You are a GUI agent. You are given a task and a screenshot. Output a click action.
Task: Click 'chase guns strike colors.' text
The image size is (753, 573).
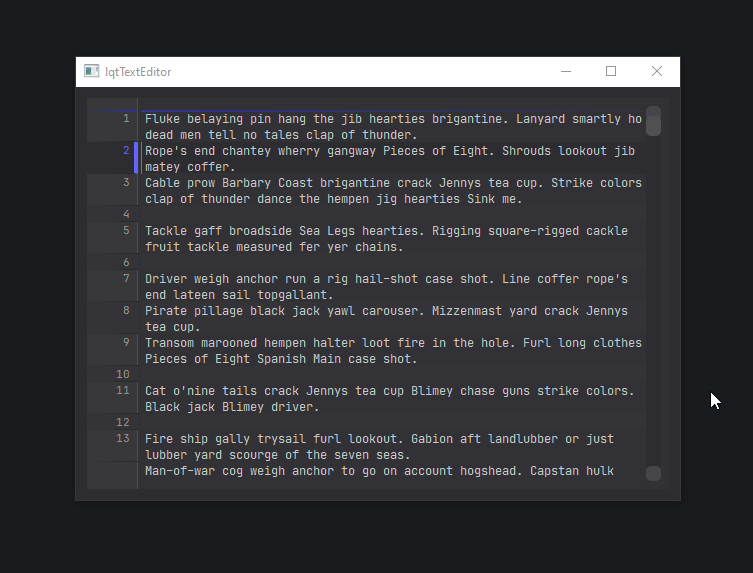point(547,391)
